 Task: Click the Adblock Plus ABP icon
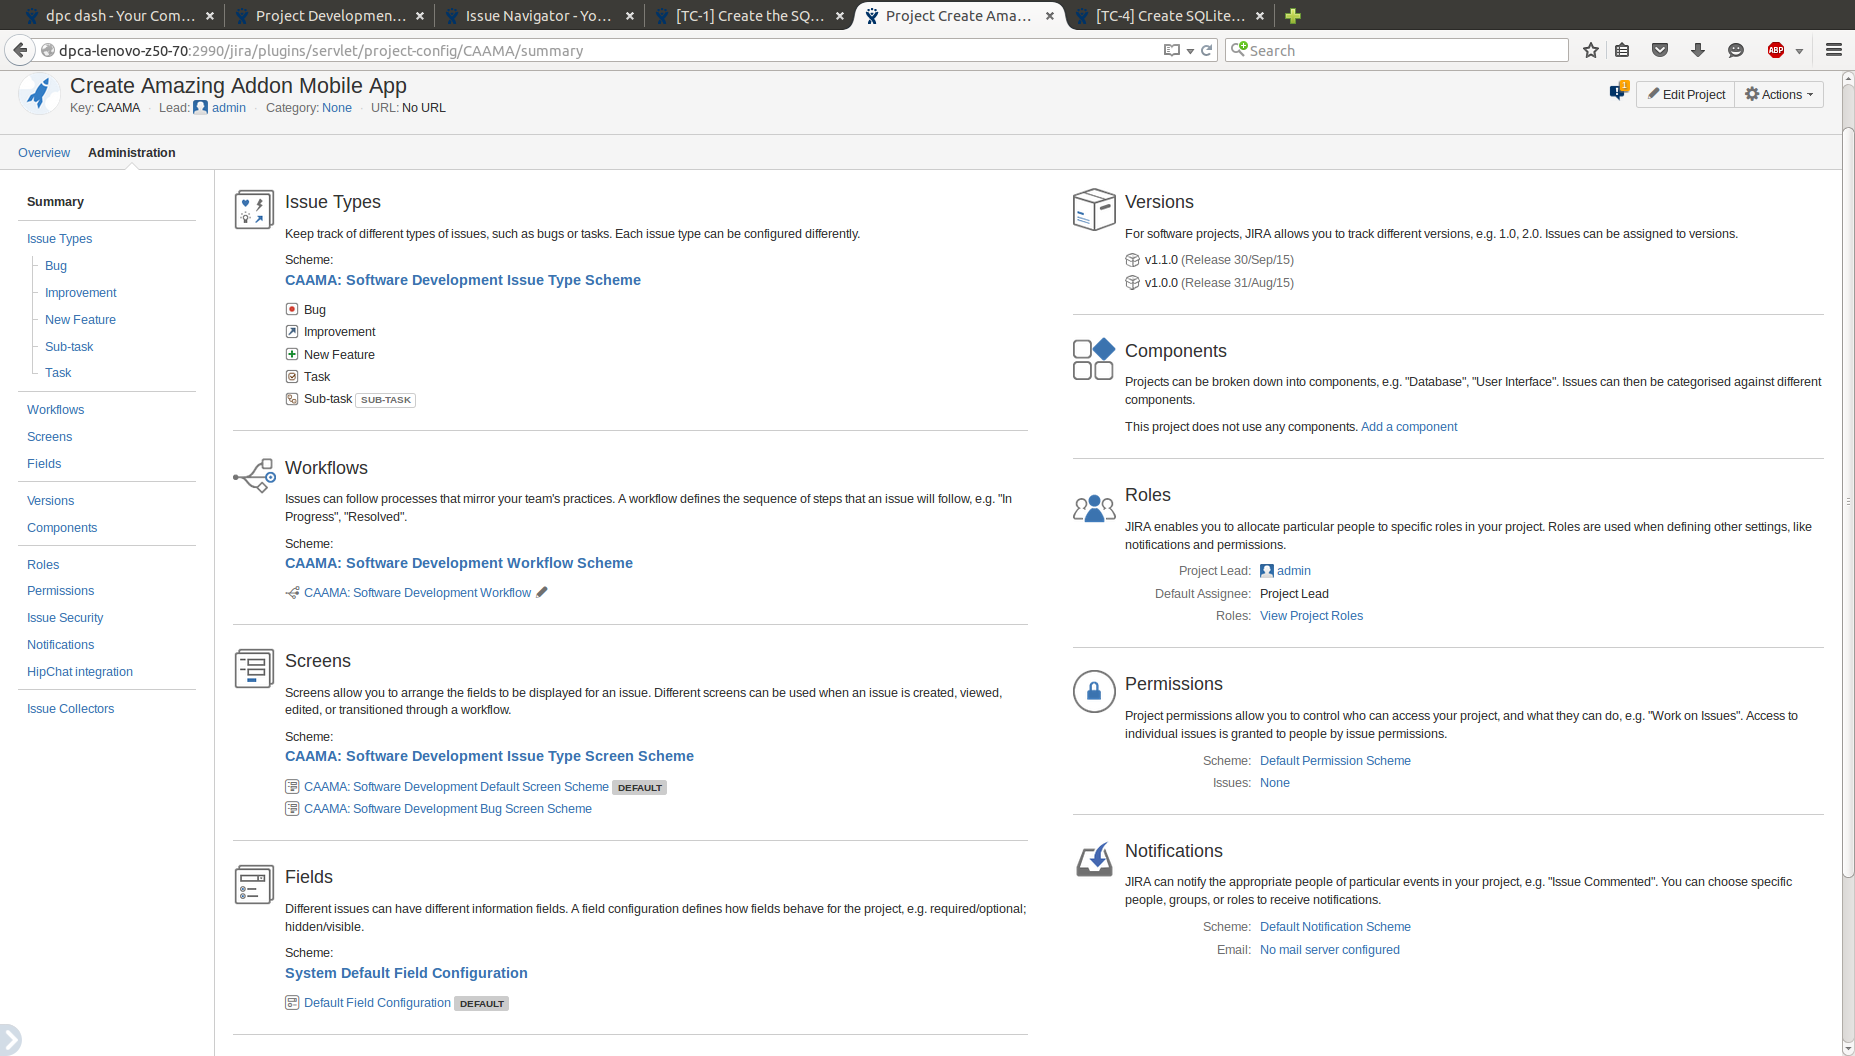click(x=1776, y=50)
